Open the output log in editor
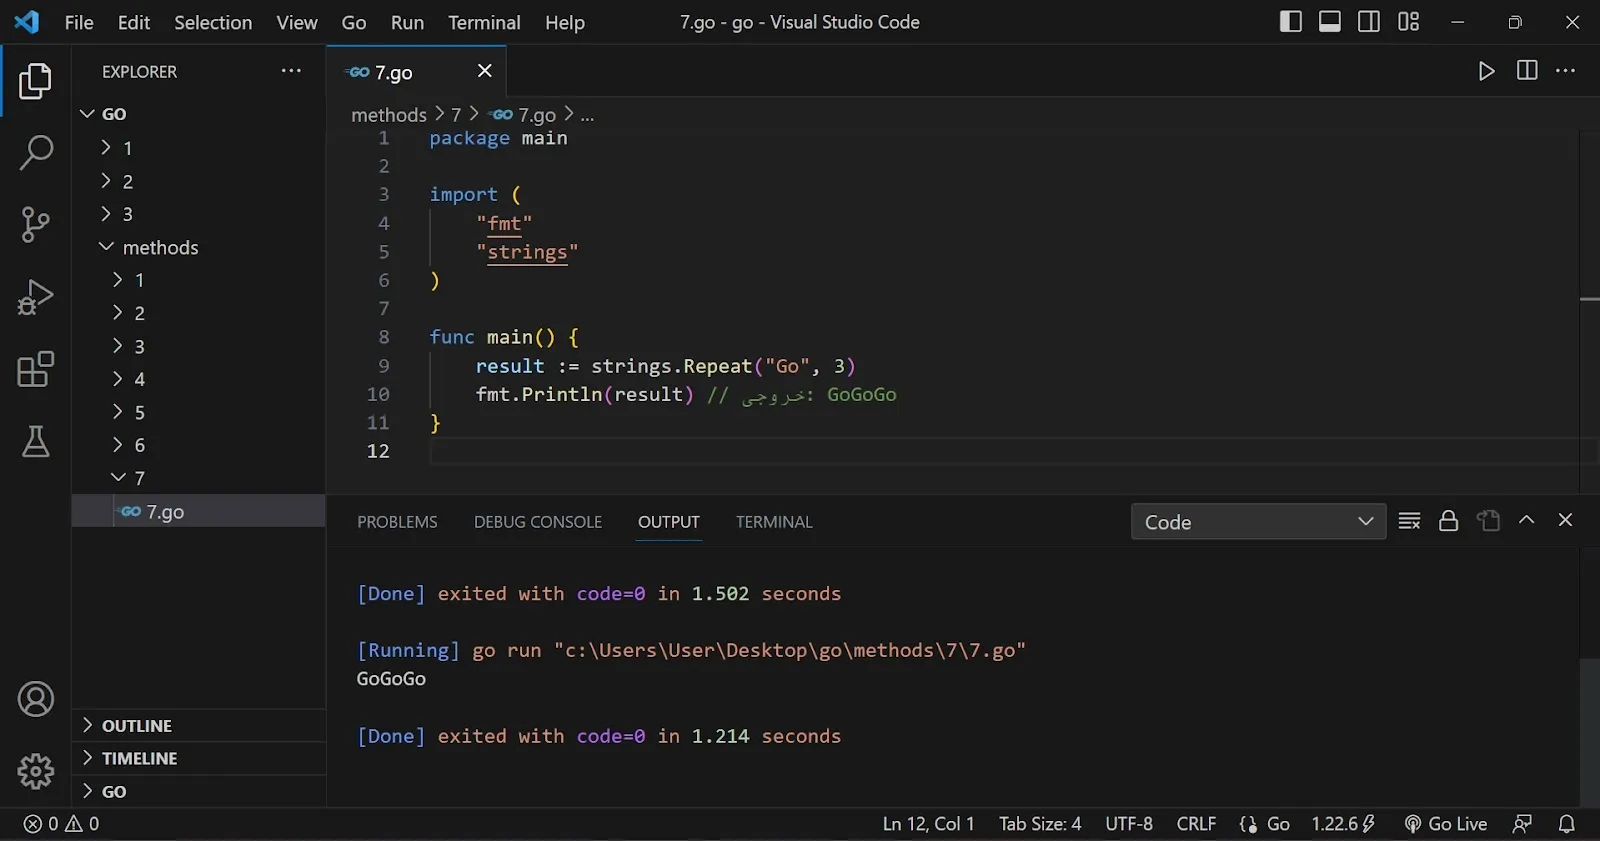 [x=1488, y=521]
